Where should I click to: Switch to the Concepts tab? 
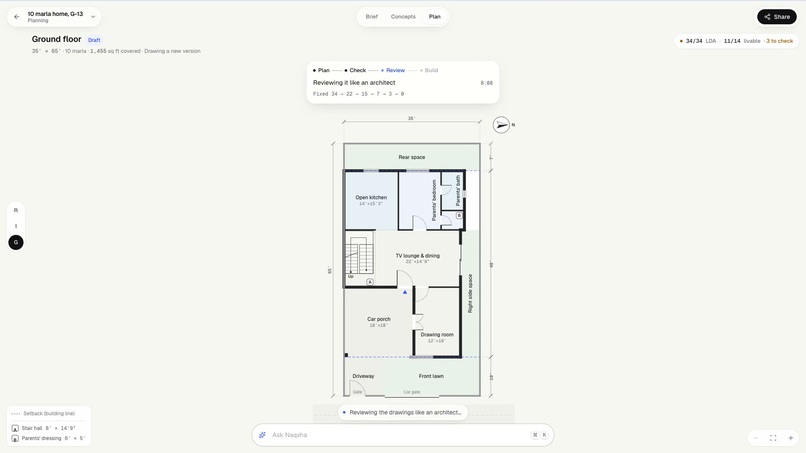click(403, 16)
